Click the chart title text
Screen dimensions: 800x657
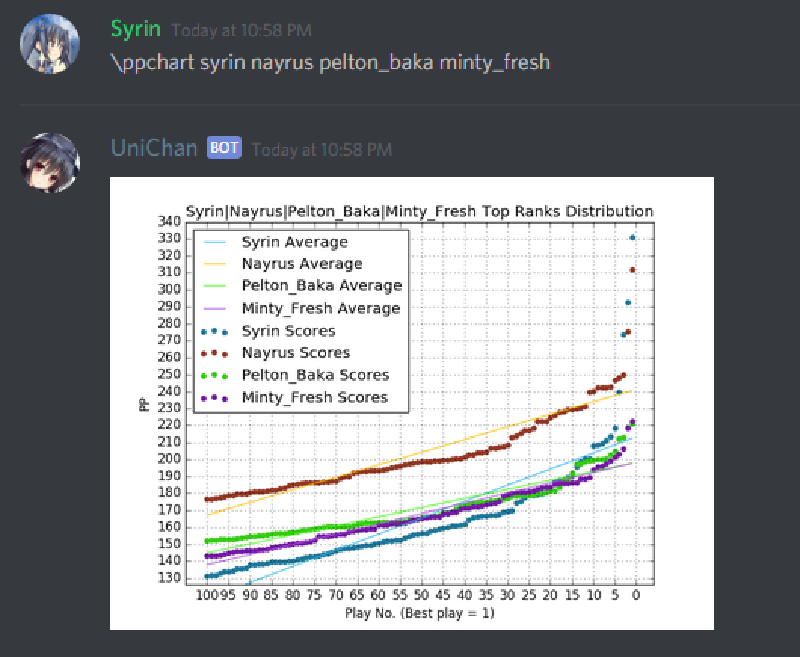[419, 212]
